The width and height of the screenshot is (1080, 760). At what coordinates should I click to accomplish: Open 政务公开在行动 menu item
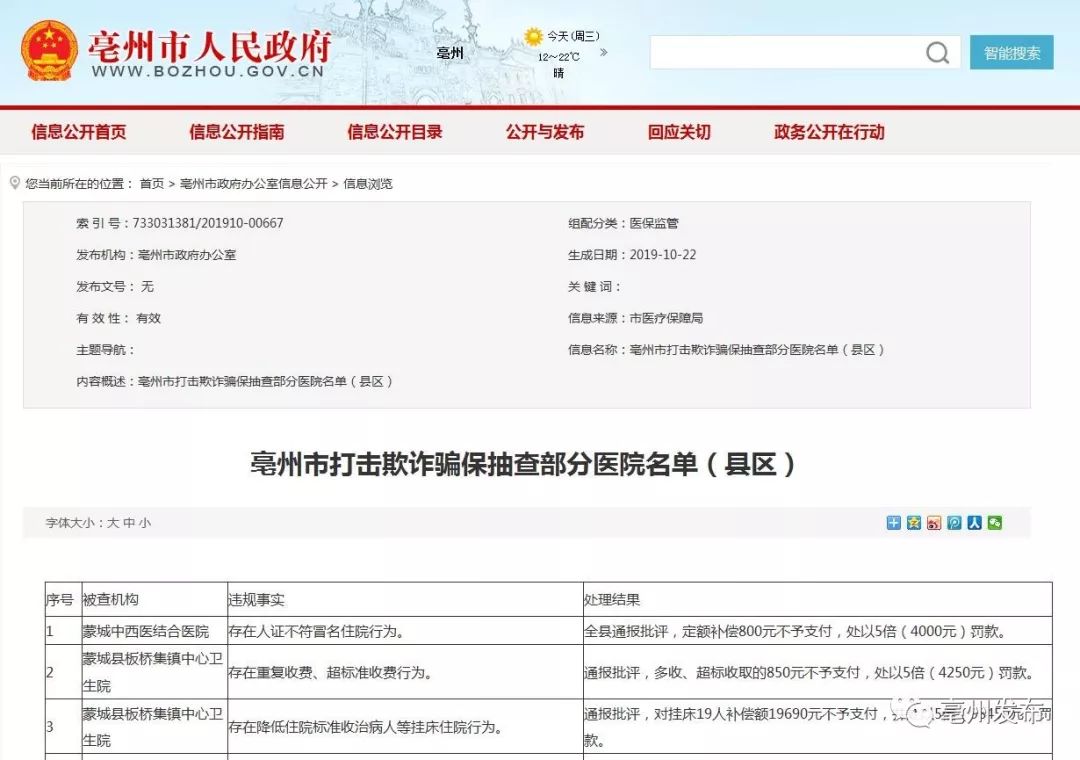[x=829, y=132]
